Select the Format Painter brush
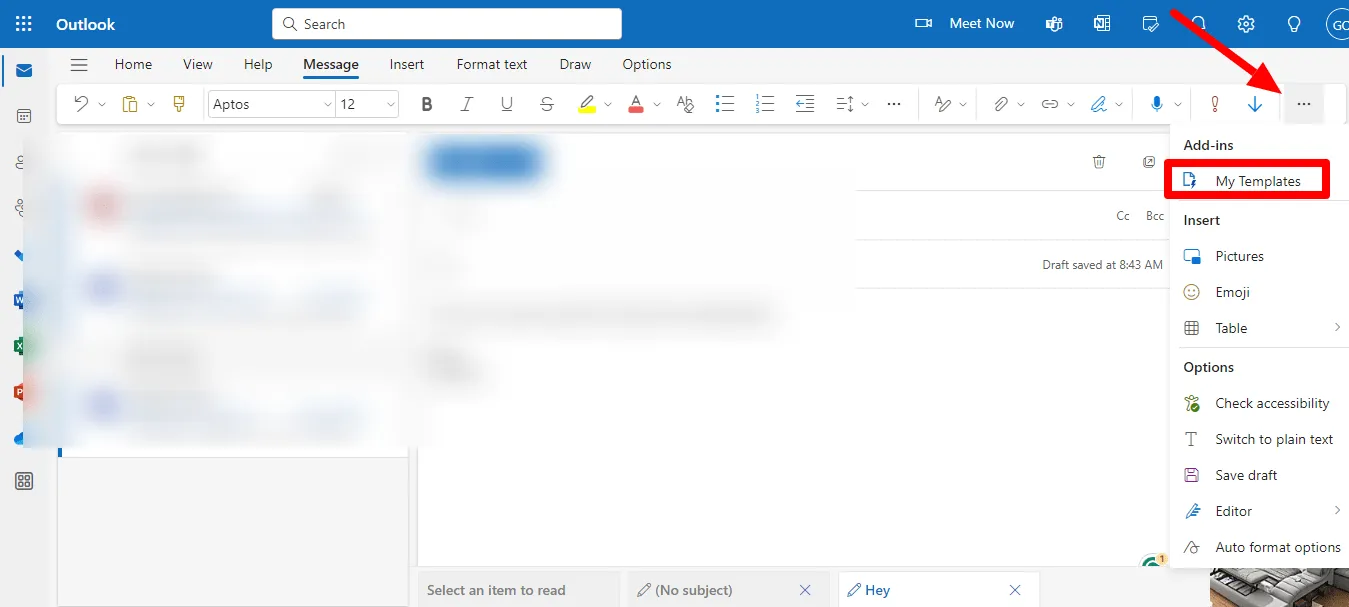 coord(180,104)
